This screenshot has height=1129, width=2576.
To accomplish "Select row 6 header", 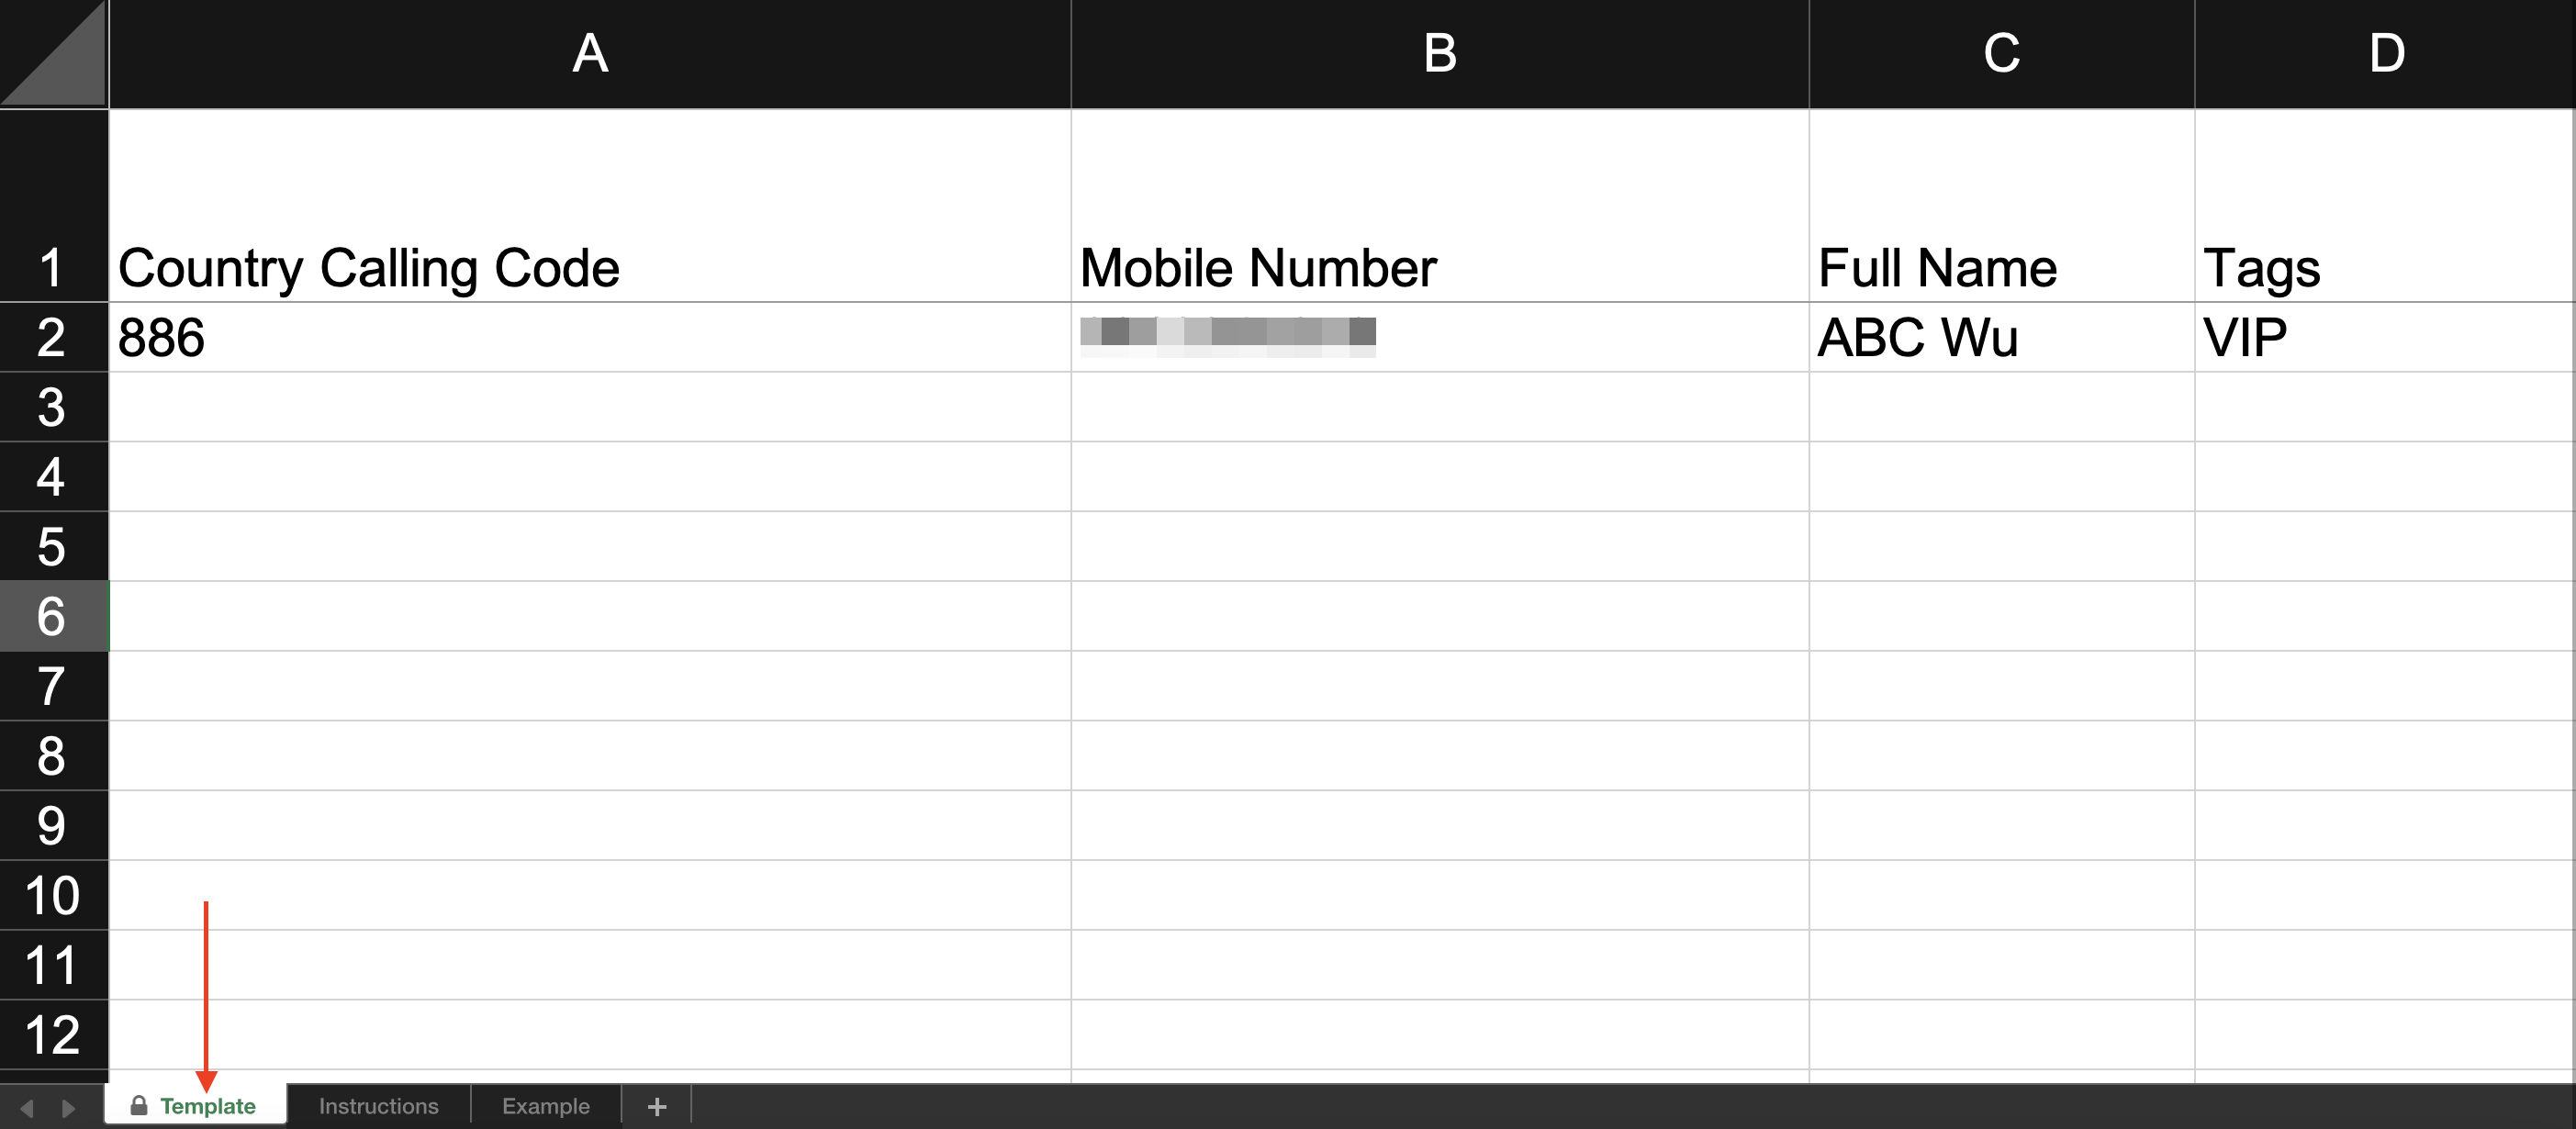I will (54, 616).
